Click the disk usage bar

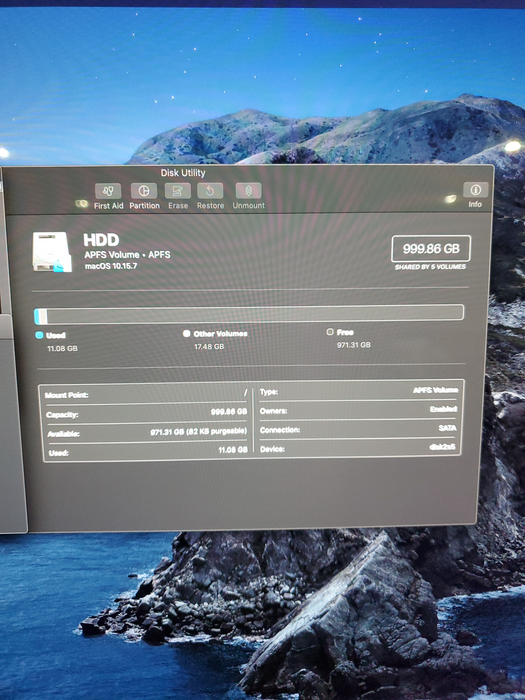(x=249, y=314)
